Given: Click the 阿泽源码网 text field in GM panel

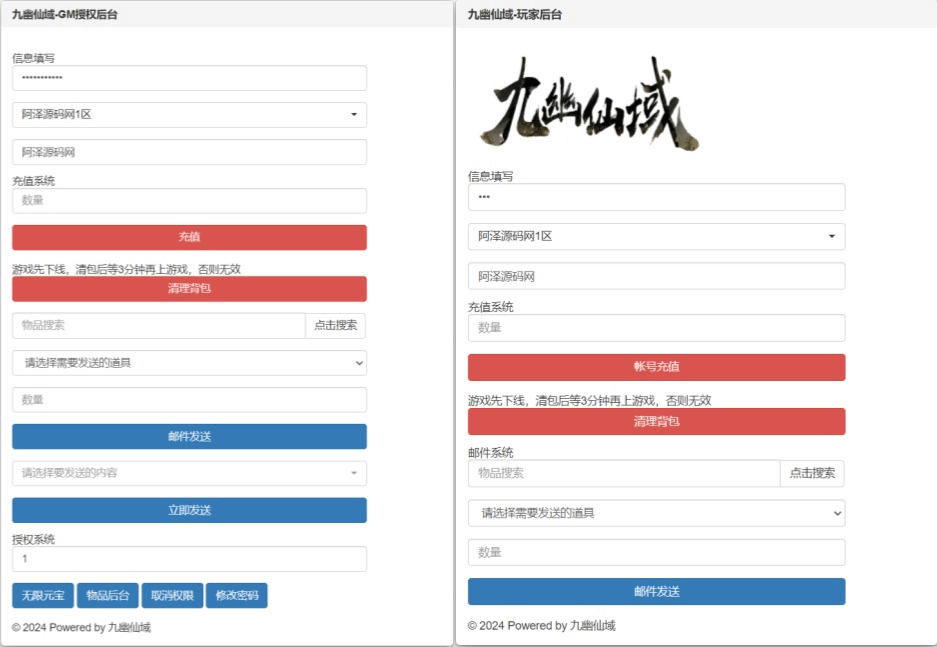Looking at the screenshot, I should pos(189,152).
